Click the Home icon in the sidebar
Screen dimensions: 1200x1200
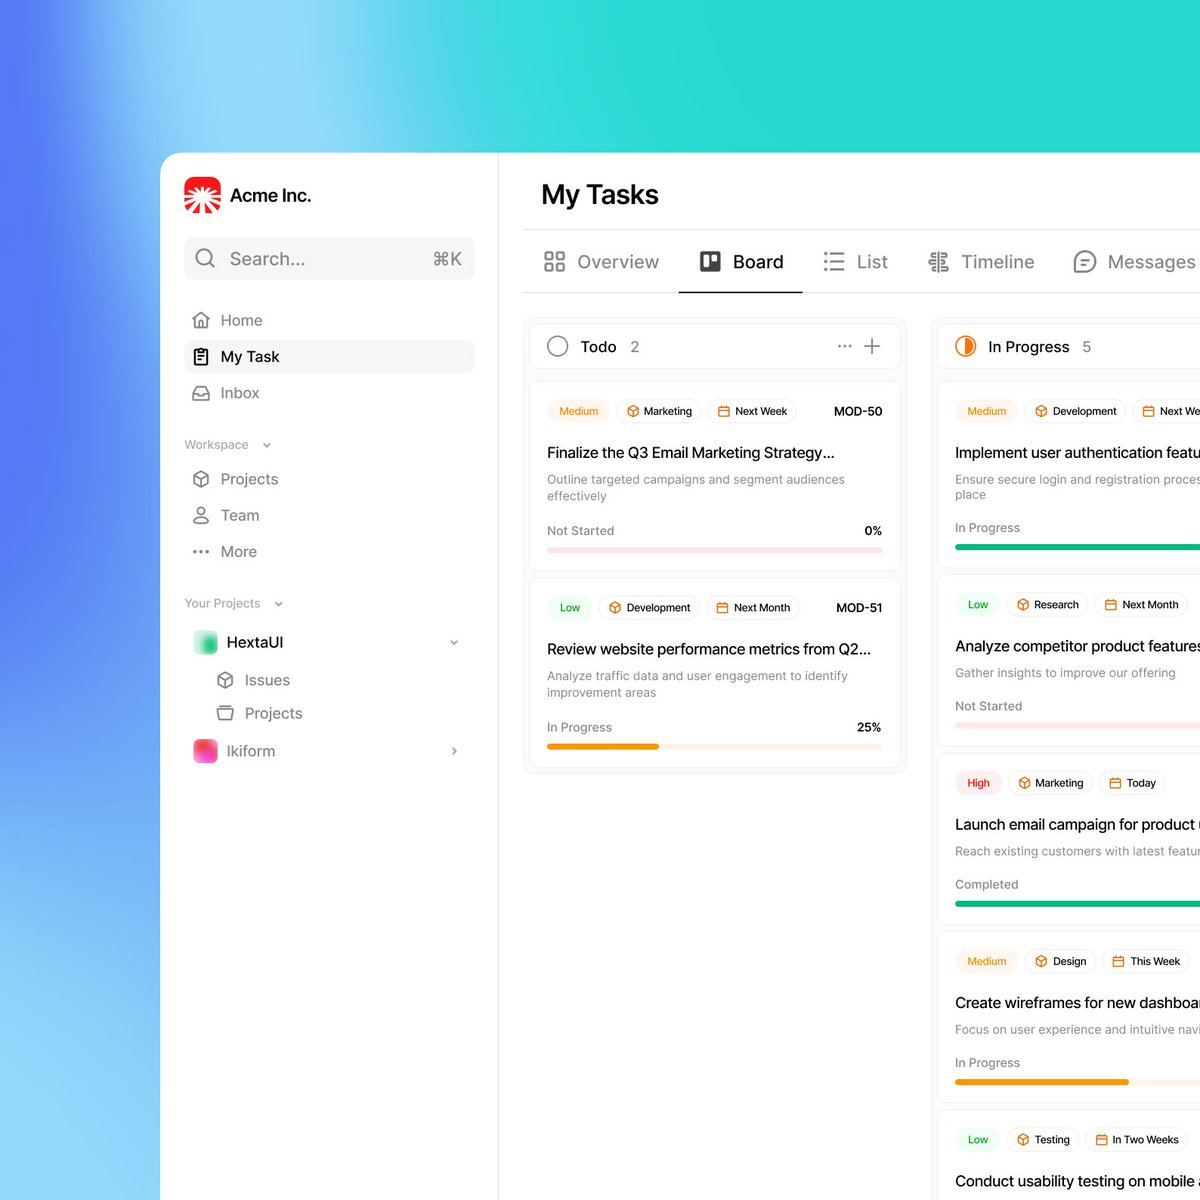click(x=203, y=320)
